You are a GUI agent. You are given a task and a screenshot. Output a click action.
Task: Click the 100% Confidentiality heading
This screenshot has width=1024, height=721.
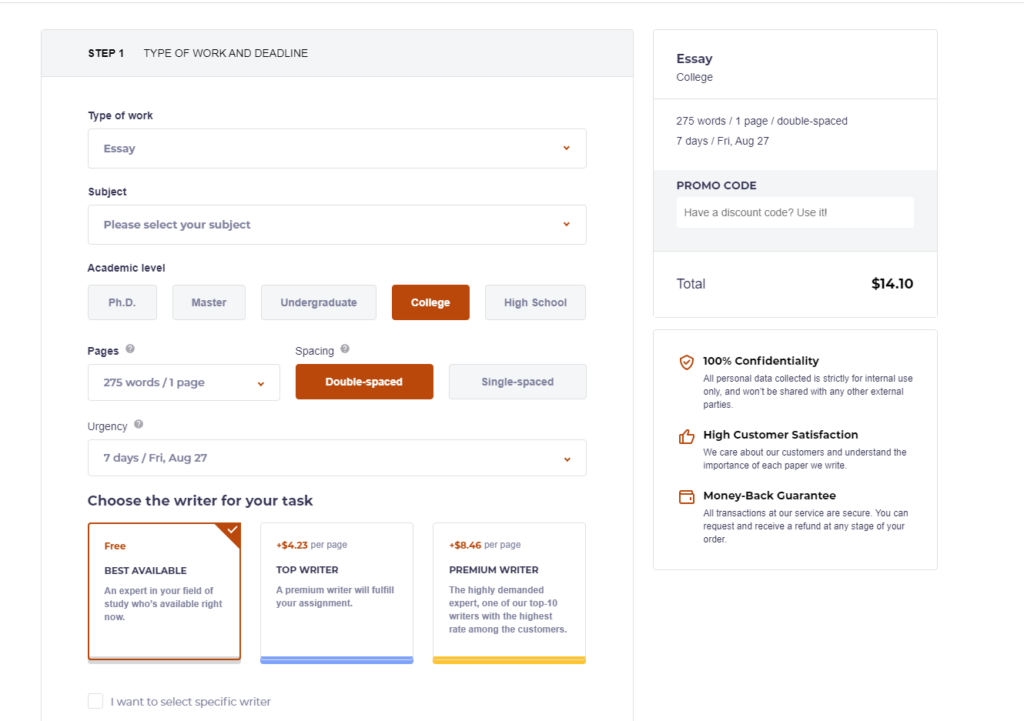pyautogui.click(x=761, y=360)
